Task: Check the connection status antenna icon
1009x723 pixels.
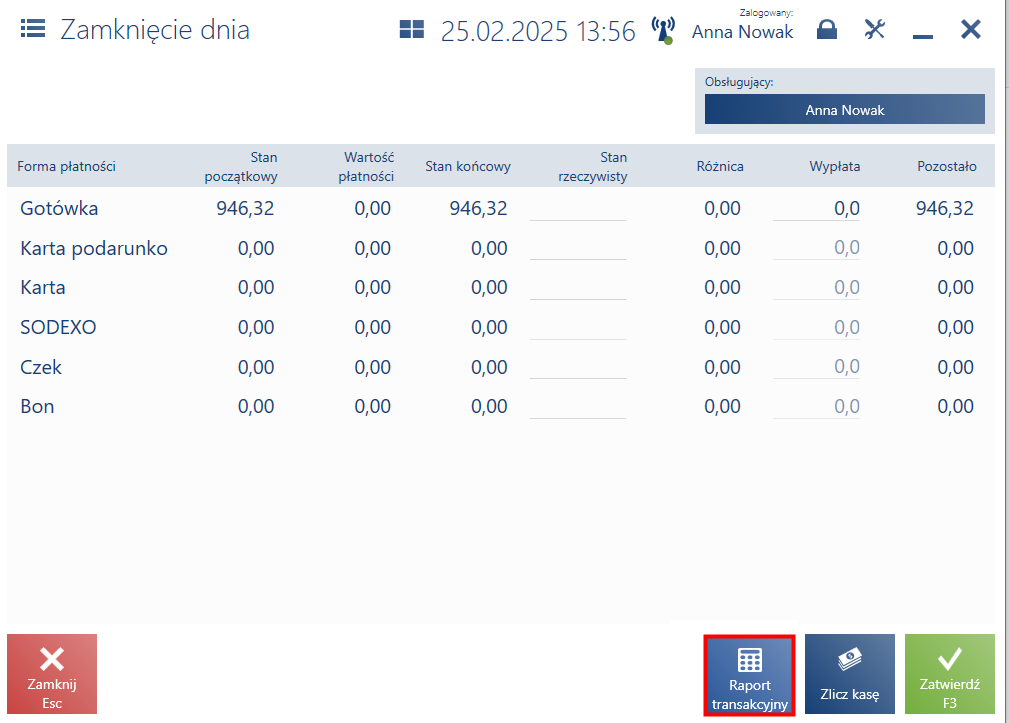Action: tap(663, 30)
